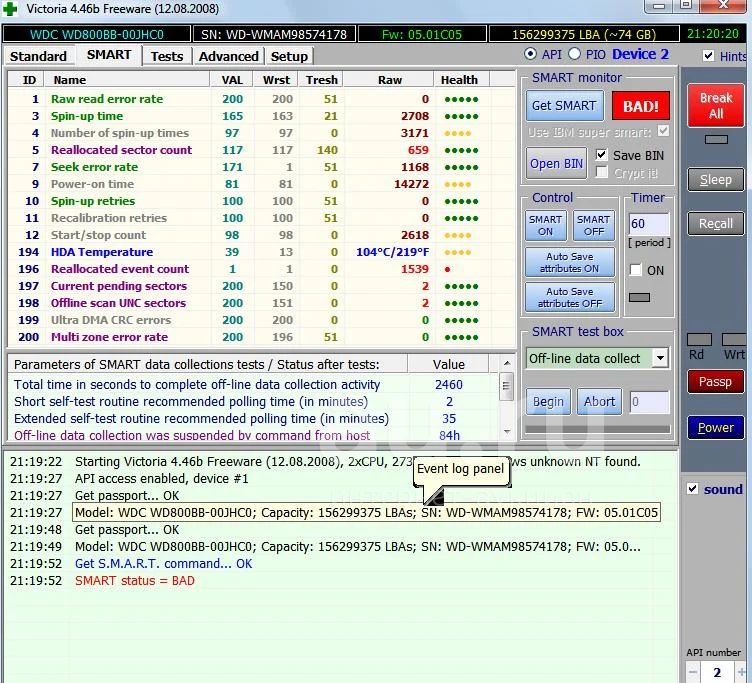
Task: Click the Get SMART button
Action: pyautogui.click(x=564, y=106)
